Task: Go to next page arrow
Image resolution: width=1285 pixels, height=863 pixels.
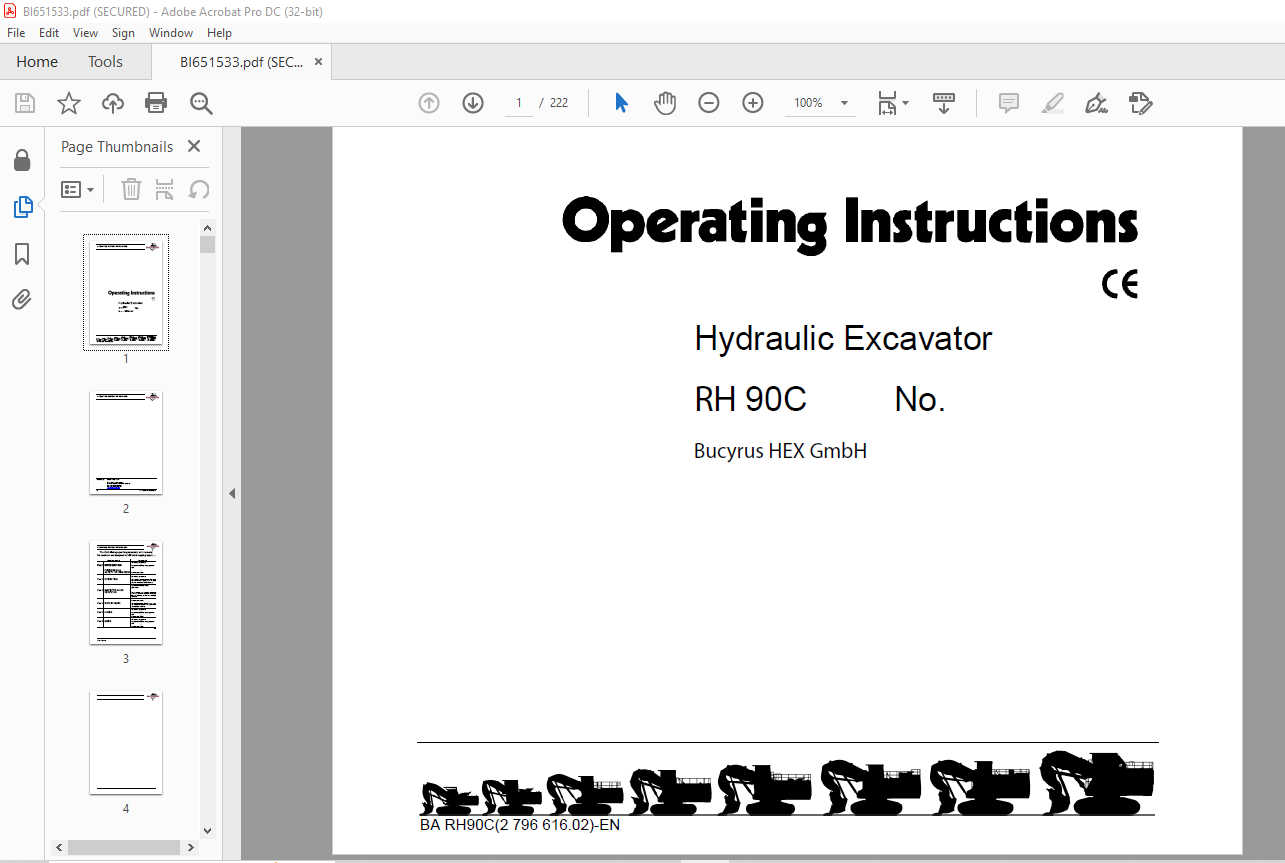Action: click(473, 103)
